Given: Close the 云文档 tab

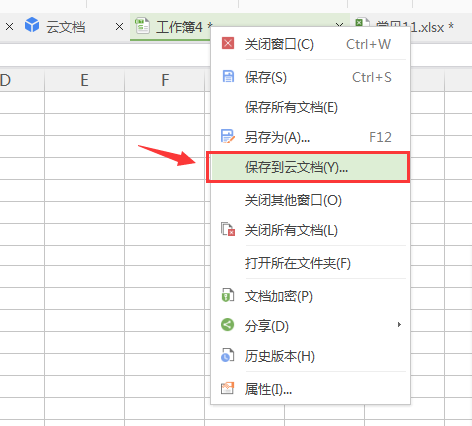Looking at the screenshot, I should [119, 27].
